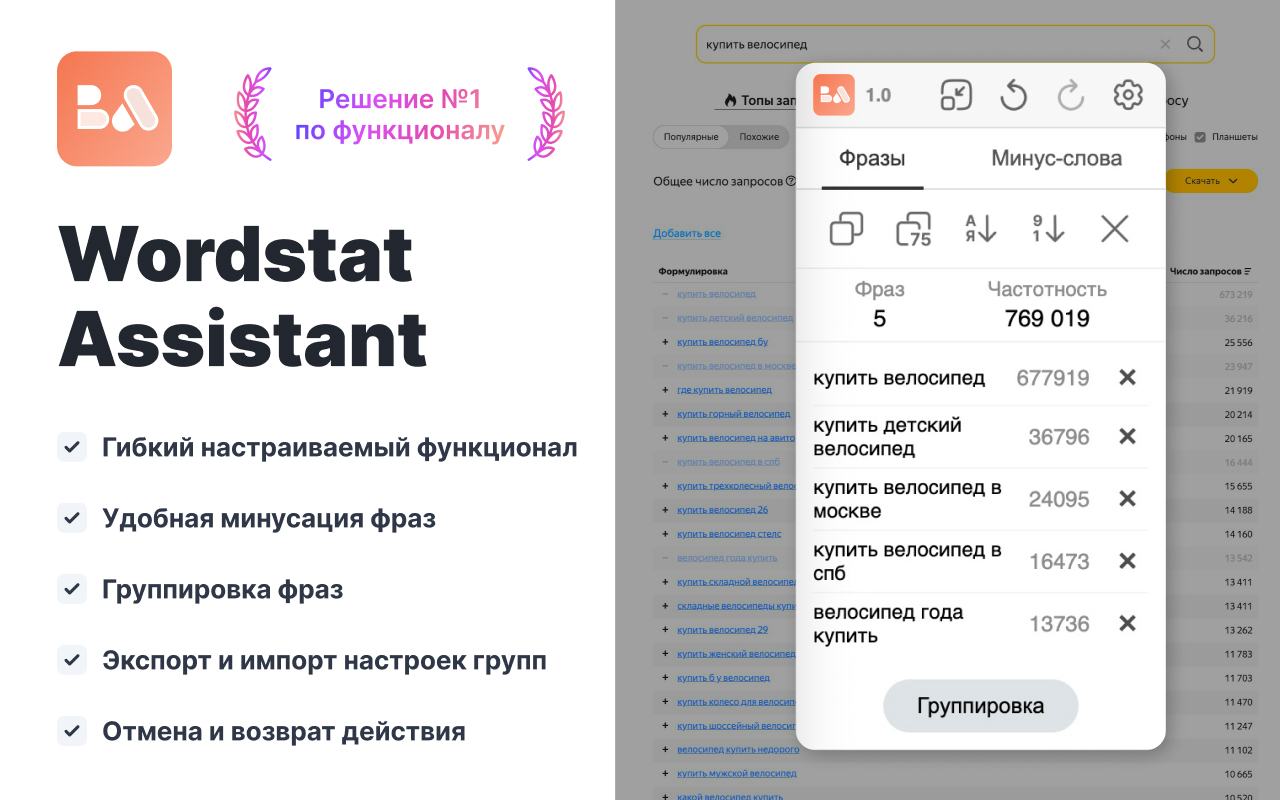Screen dimensions: 1280x800
Task: Add 'купить горный велосипед' with its plus icon
Action: coord(665,413)
